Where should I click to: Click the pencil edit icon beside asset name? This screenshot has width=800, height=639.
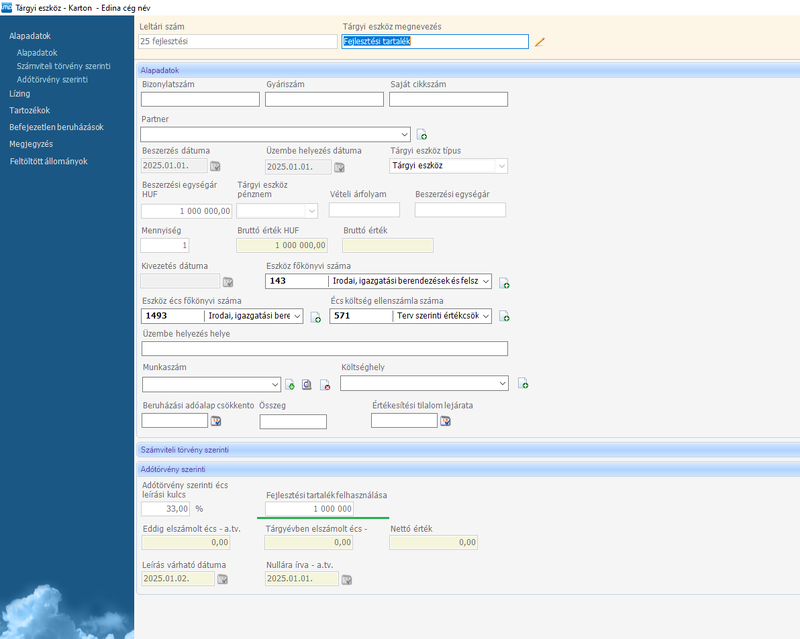tap(540, 42)
